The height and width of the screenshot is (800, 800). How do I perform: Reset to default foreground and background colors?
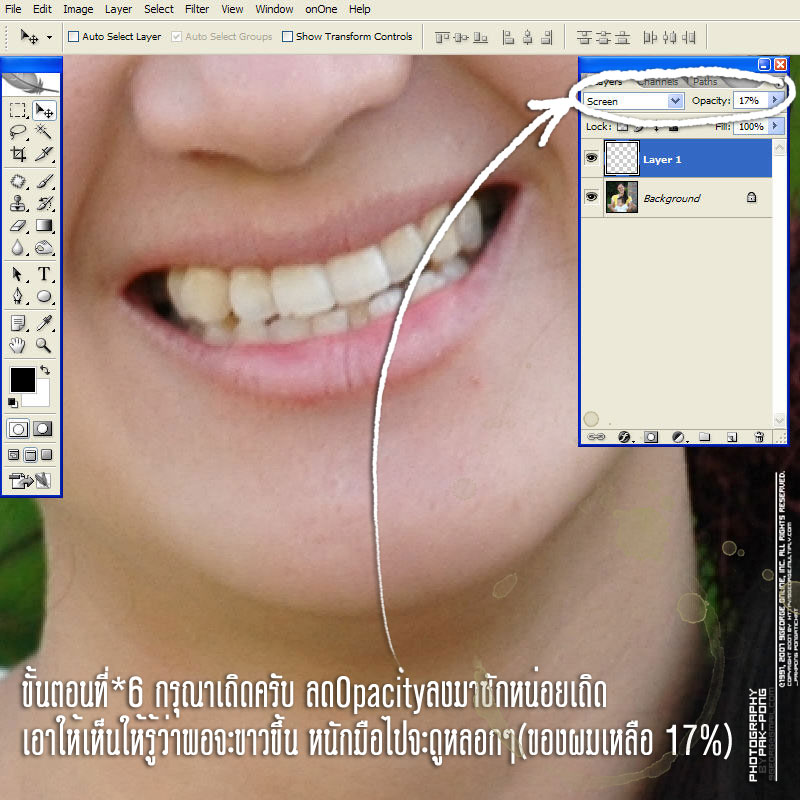point(13,403)
